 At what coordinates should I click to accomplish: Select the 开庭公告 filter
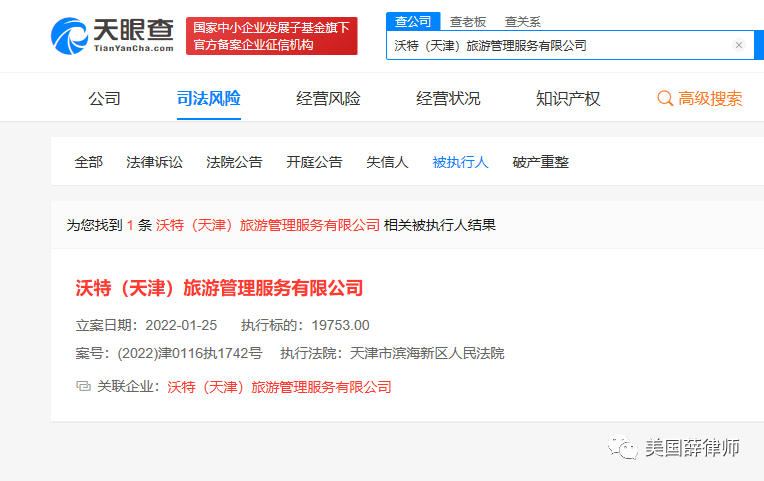[314, 162]
